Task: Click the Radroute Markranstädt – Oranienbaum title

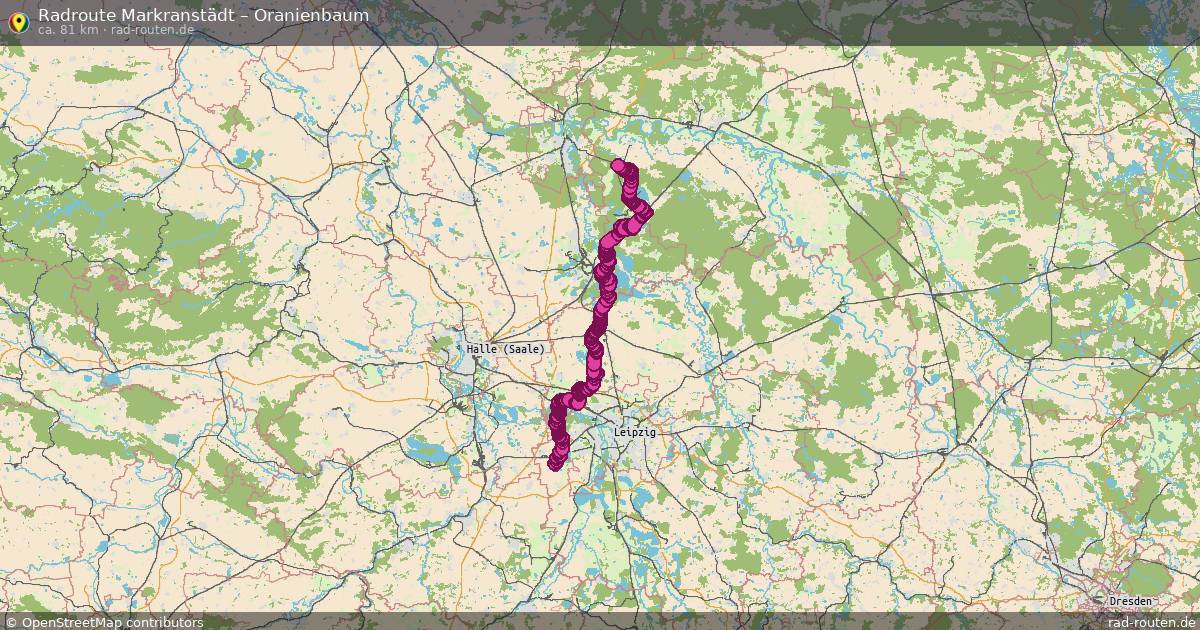Action: (203, 15)
